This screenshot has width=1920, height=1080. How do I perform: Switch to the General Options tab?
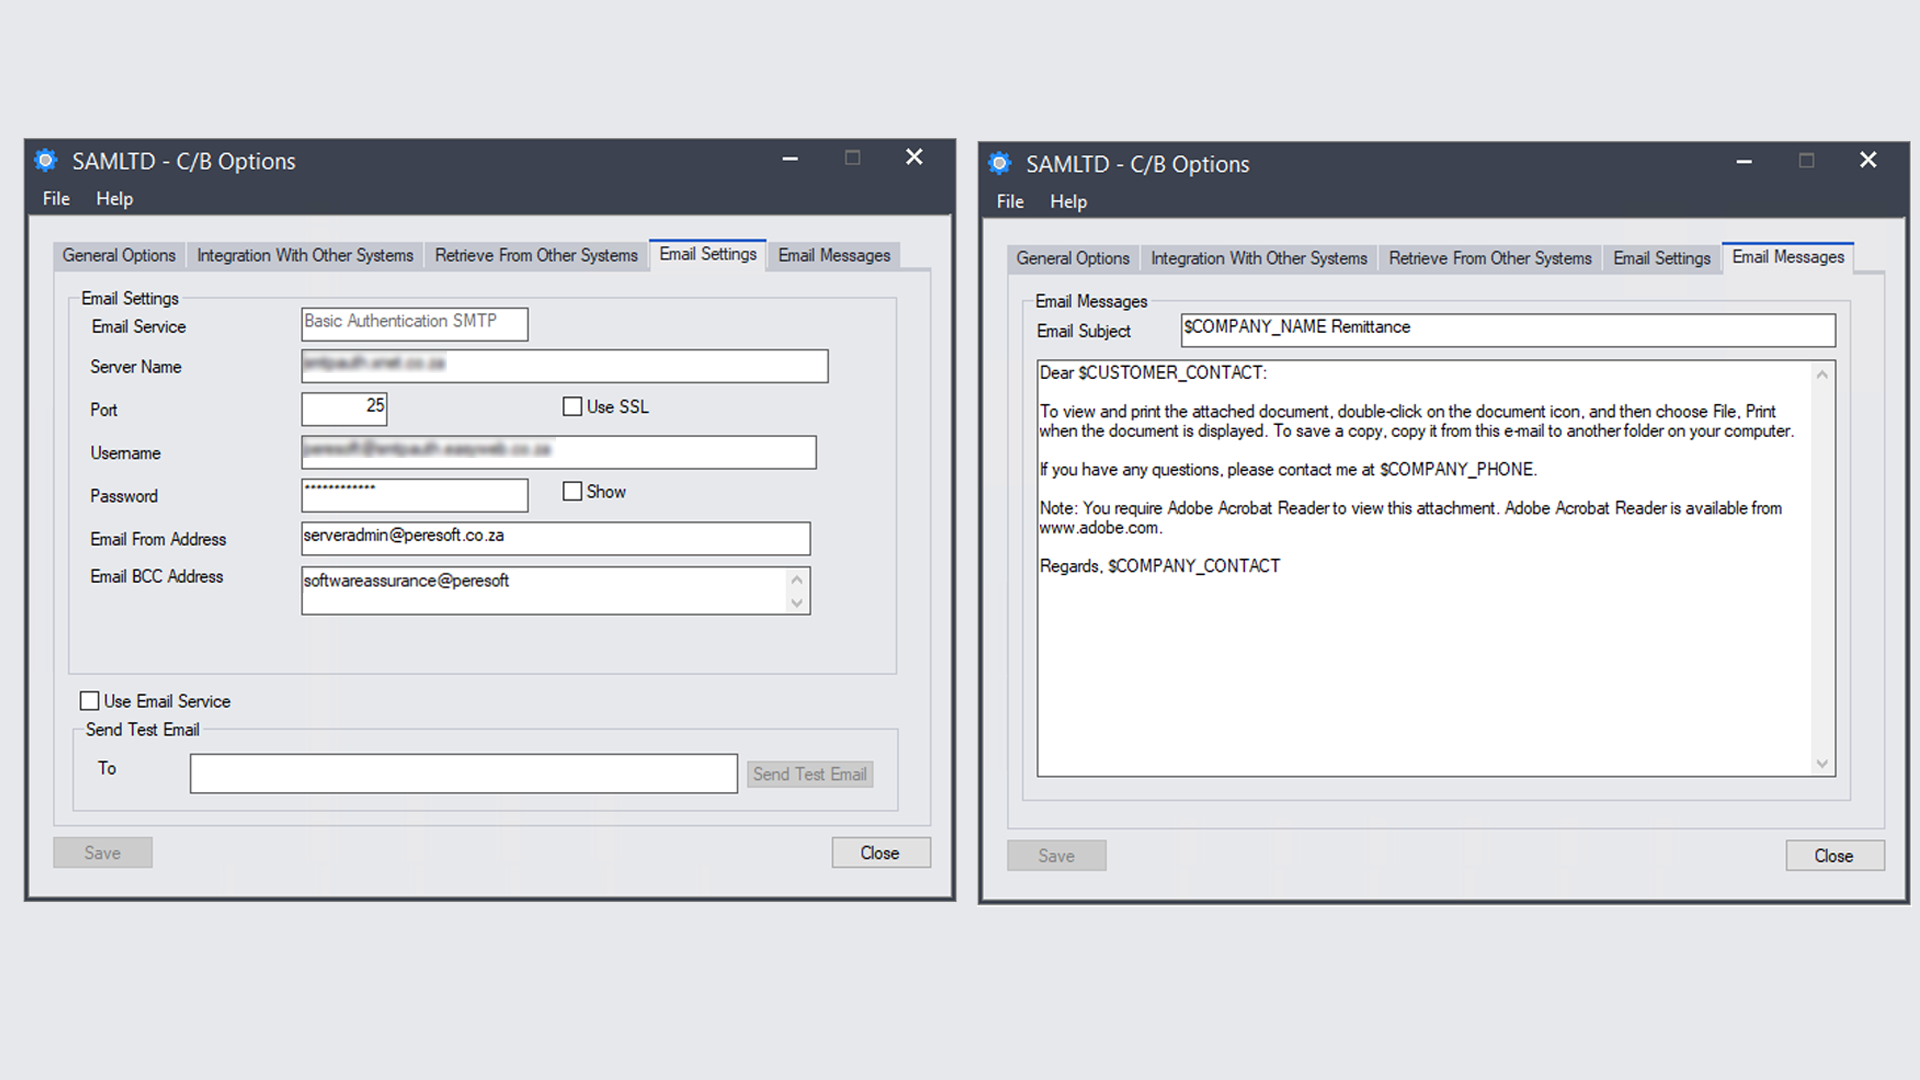point(118,255)
